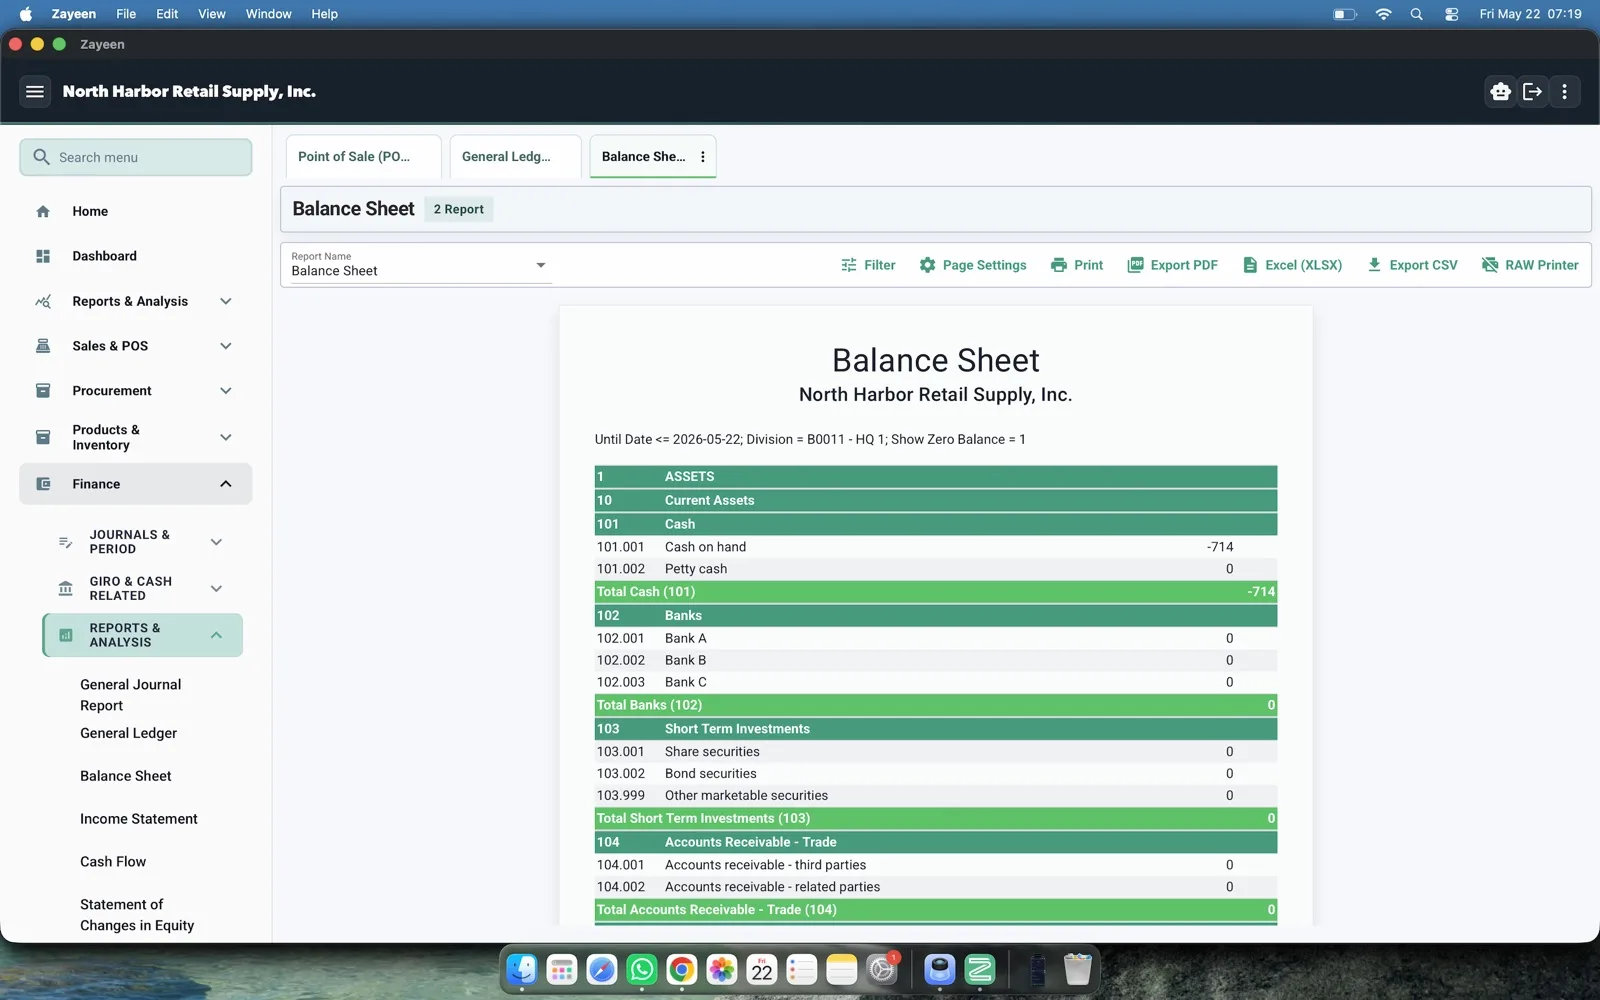Click Export CSV
Screen dimensions: 1600x1000
[1412, 265]
